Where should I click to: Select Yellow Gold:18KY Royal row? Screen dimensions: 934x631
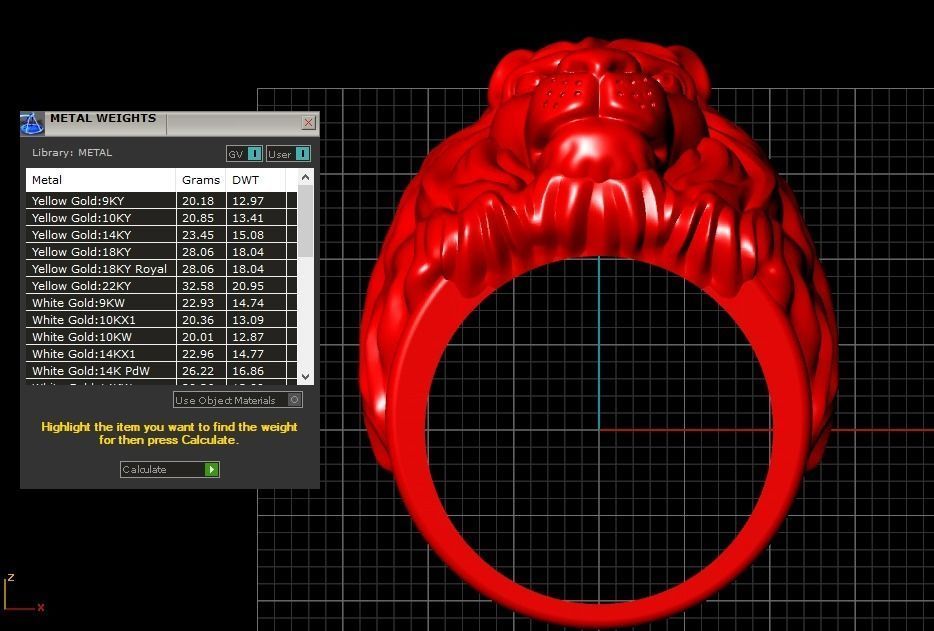point(161,269)
